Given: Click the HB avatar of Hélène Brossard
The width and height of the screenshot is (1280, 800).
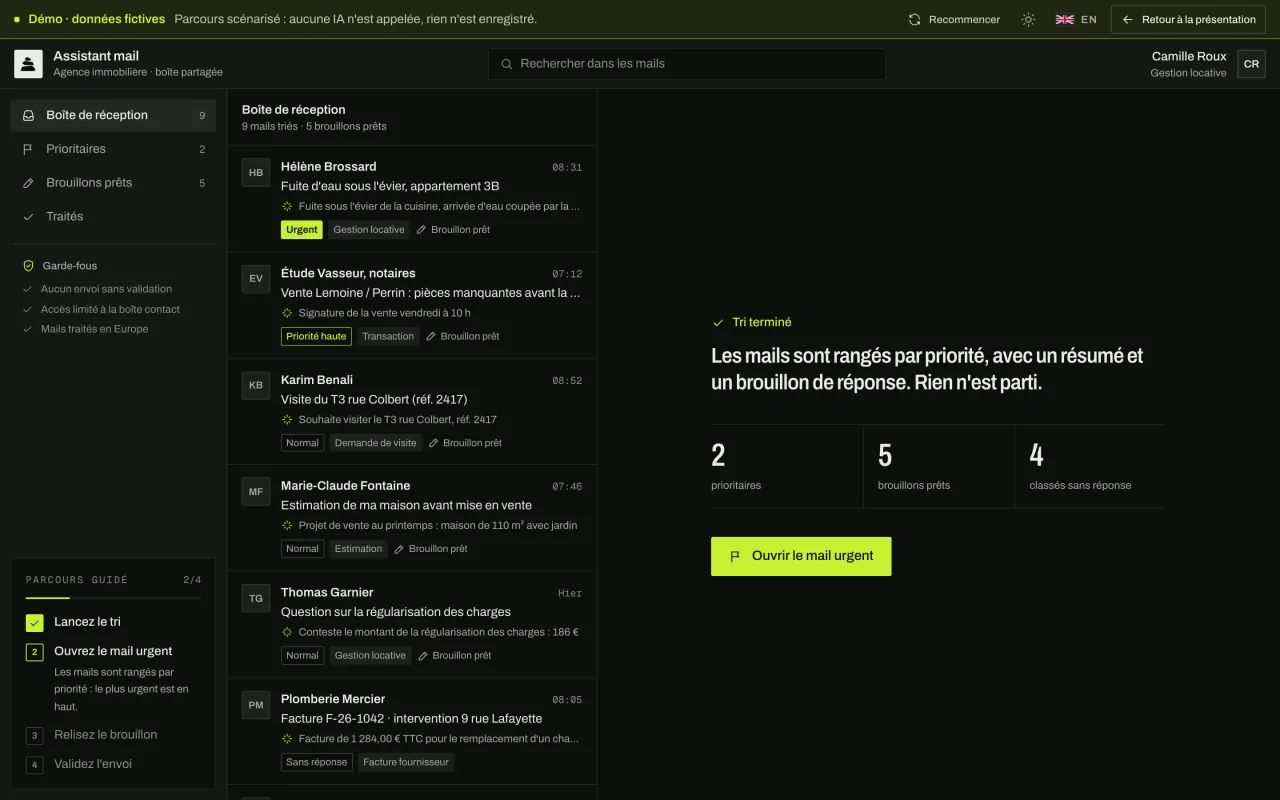Looking at the screenshot, I should point(256,172).
